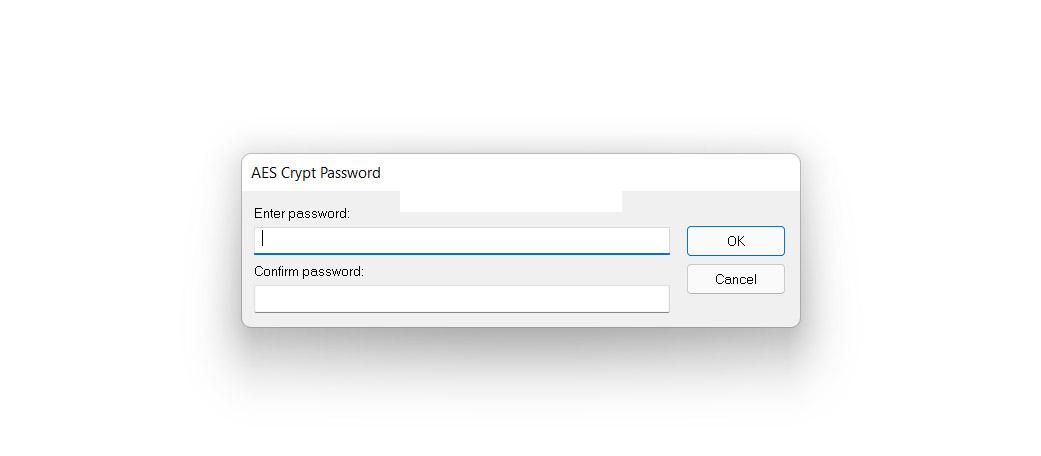The image size is (1041, 456).
Task: Abort encryption using the Cancel button
Action: [735, 279]
